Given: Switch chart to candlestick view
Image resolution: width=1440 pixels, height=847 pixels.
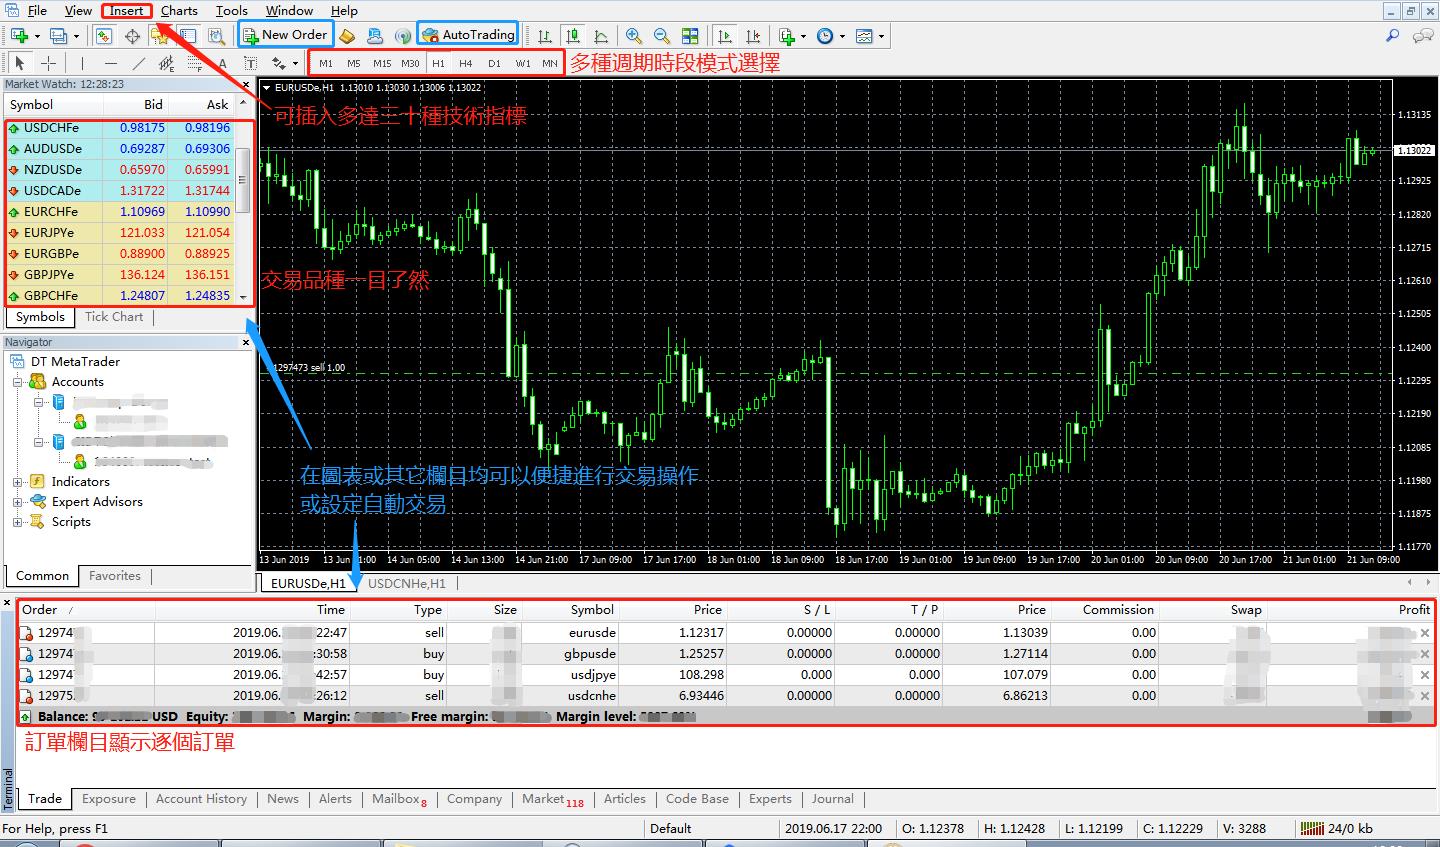Looking at the screenshot, I should [573, 36].
